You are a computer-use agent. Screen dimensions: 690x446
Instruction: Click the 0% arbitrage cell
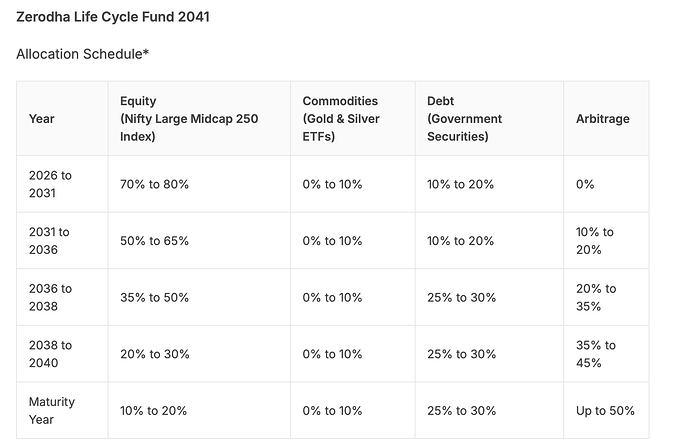pos(585,184)
